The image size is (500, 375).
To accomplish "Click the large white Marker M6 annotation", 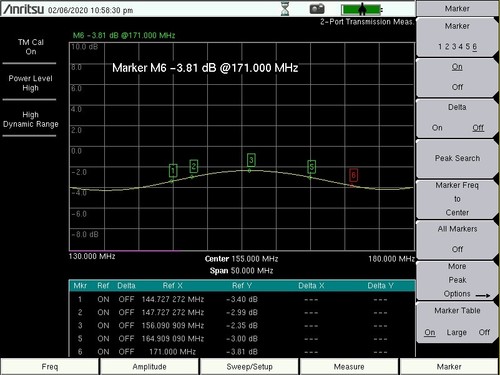I will point(205,68).
